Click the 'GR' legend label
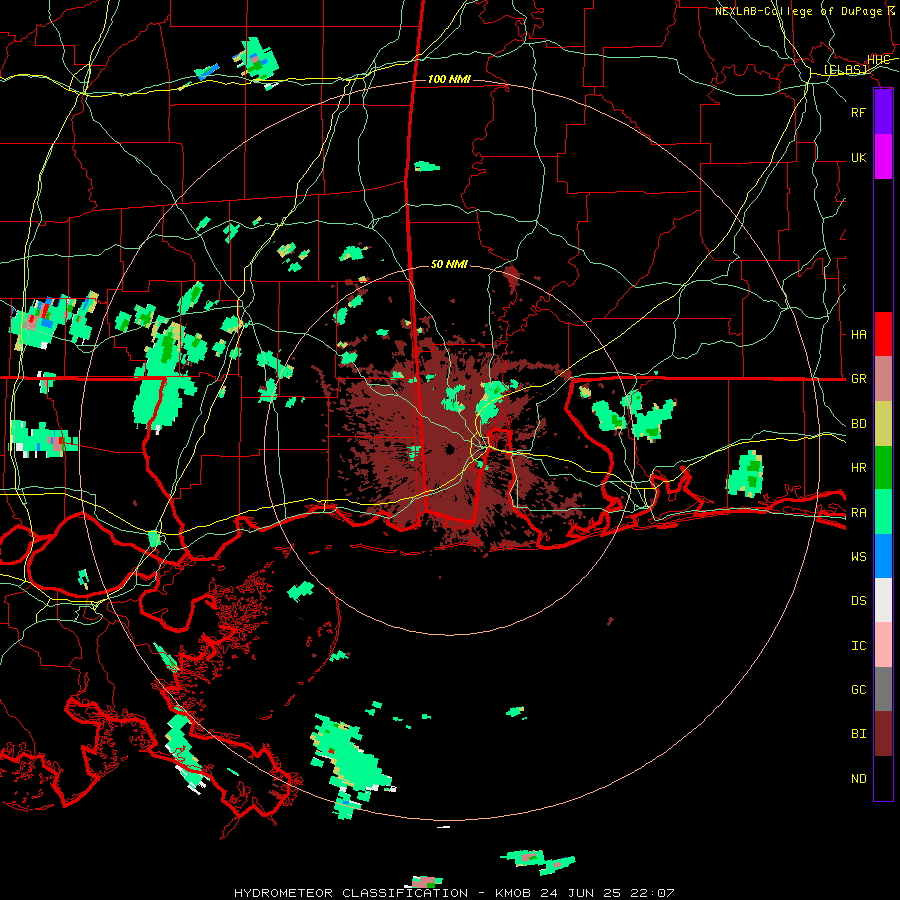Screen dimensions: 900x900 coord(858,379)
